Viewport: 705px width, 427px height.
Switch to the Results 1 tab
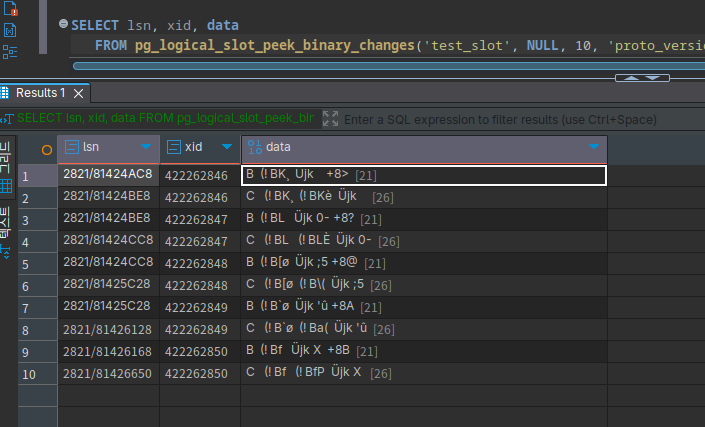pos(40,93)
